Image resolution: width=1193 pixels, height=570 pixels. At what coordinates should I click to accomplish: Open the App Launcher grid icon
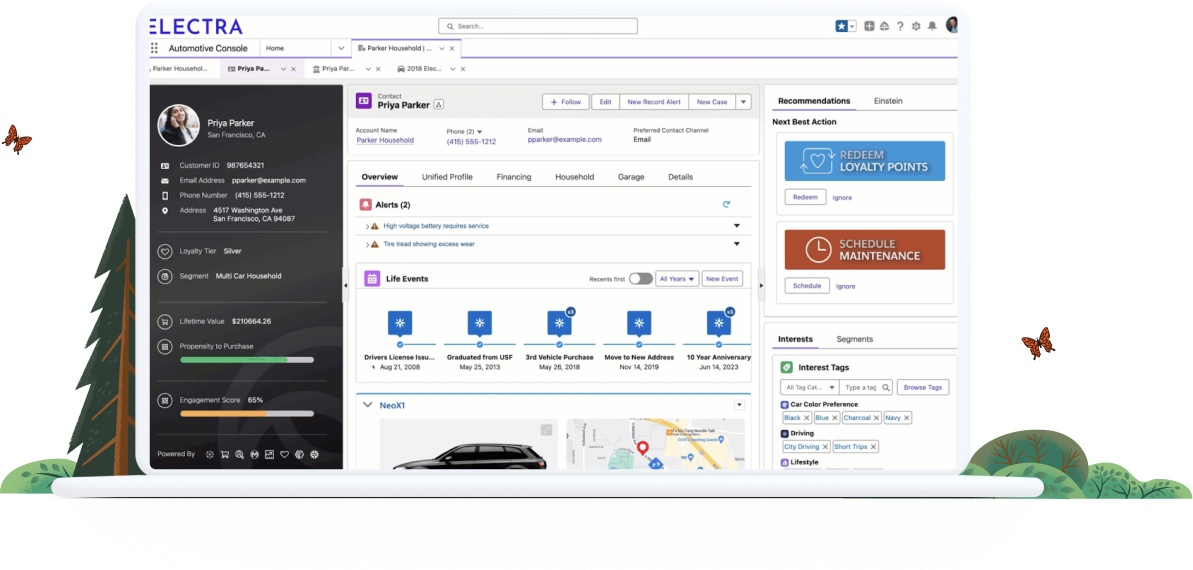pyautogui.click(x=154, y=48)
